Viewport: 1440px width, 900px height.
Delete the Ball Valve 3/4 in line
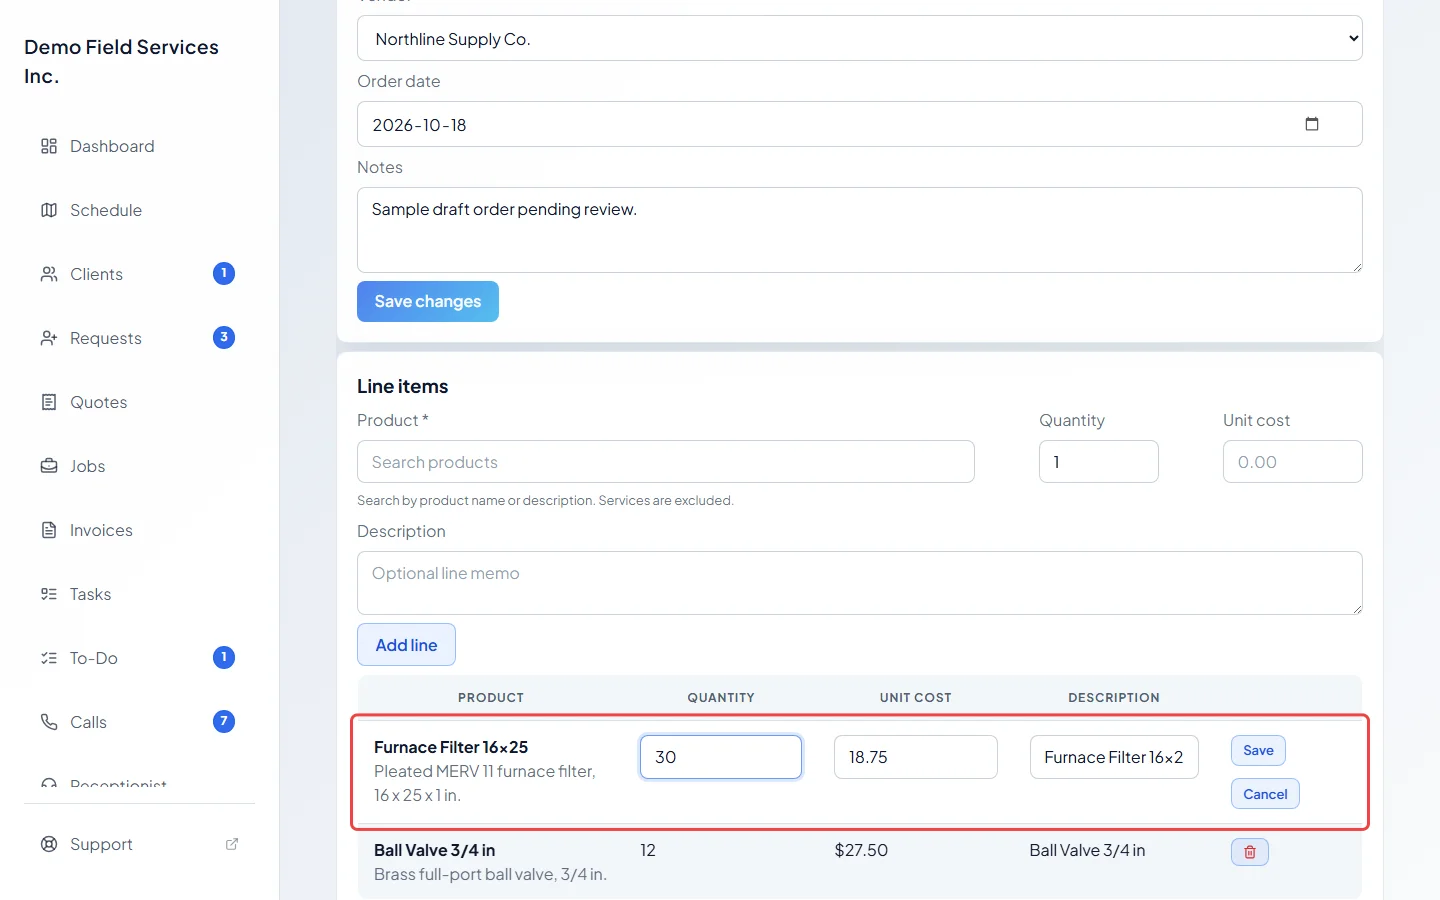(x=1250, y=852)
